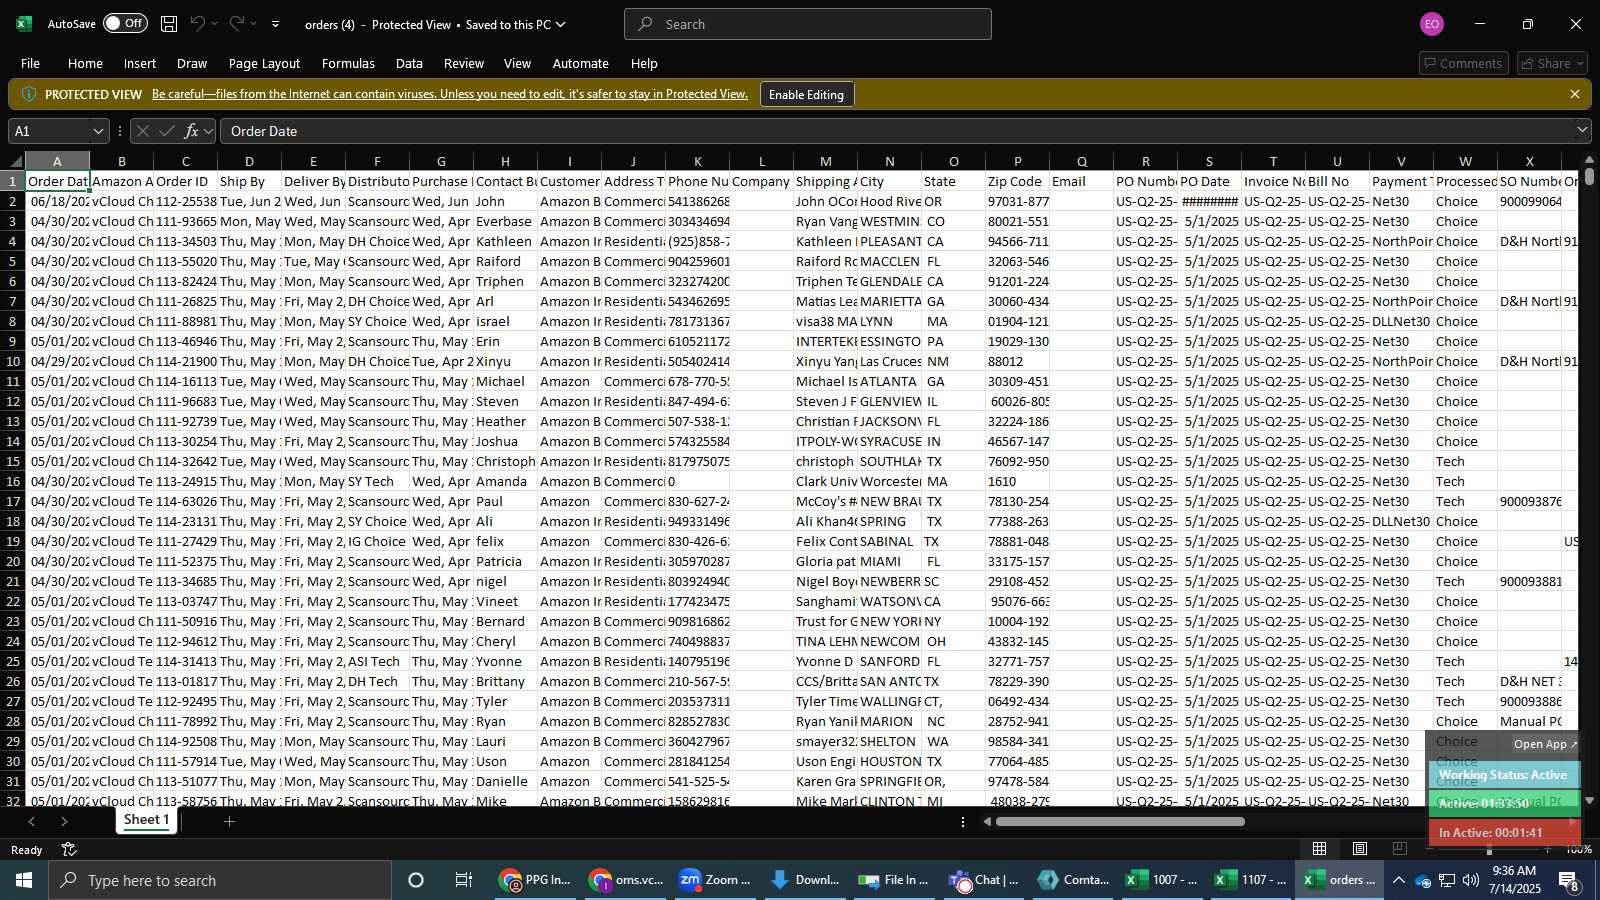Open the Share button dropdown arrow
The height and width of the screenshot is (900, 1600).
(1580, 63)
